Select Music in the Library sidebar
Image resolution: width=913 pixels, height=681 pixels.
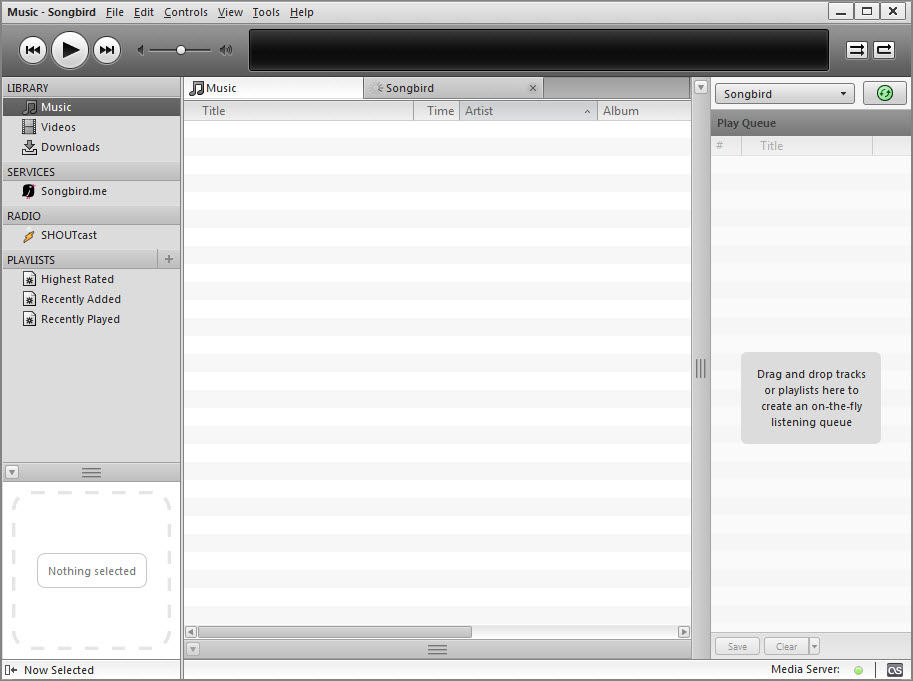coord(91,107)
